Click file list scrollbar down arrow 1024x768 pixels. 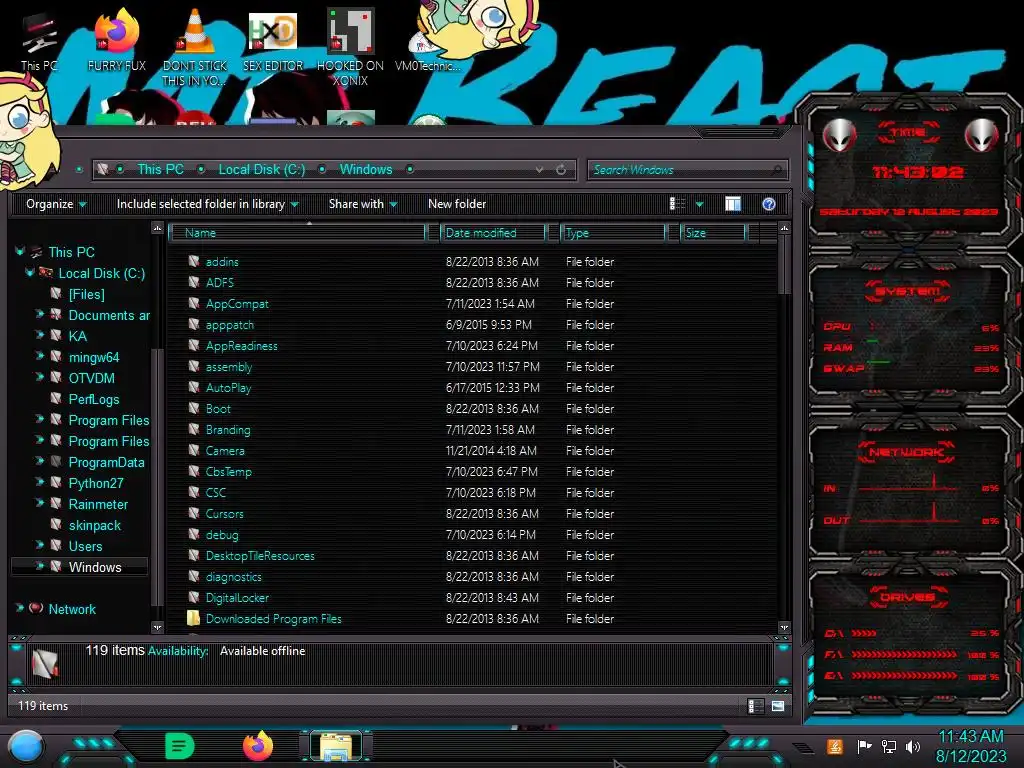[784, 627]
